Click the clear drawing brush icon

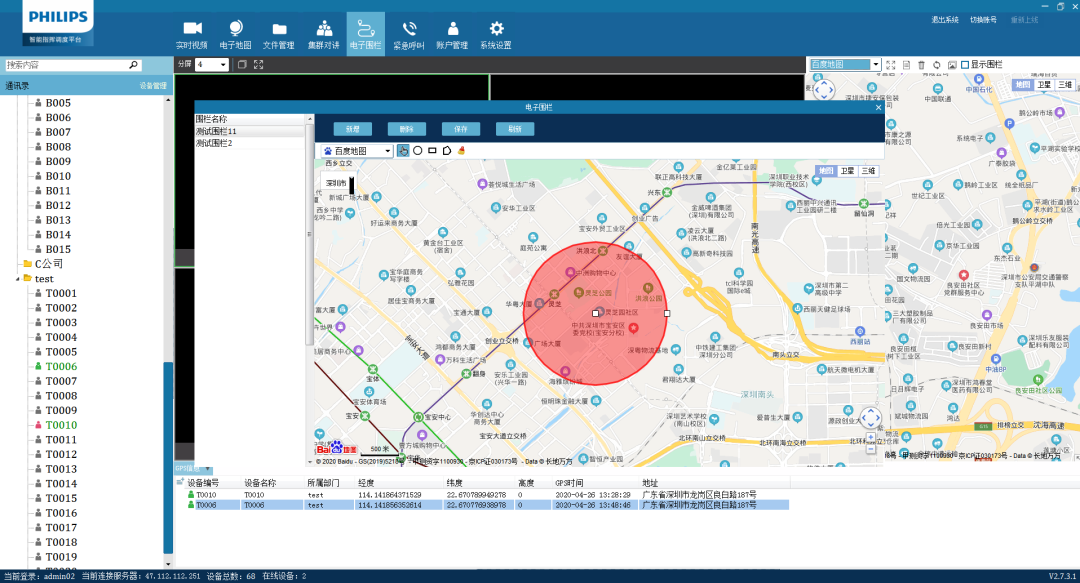[x=461, y=150]
